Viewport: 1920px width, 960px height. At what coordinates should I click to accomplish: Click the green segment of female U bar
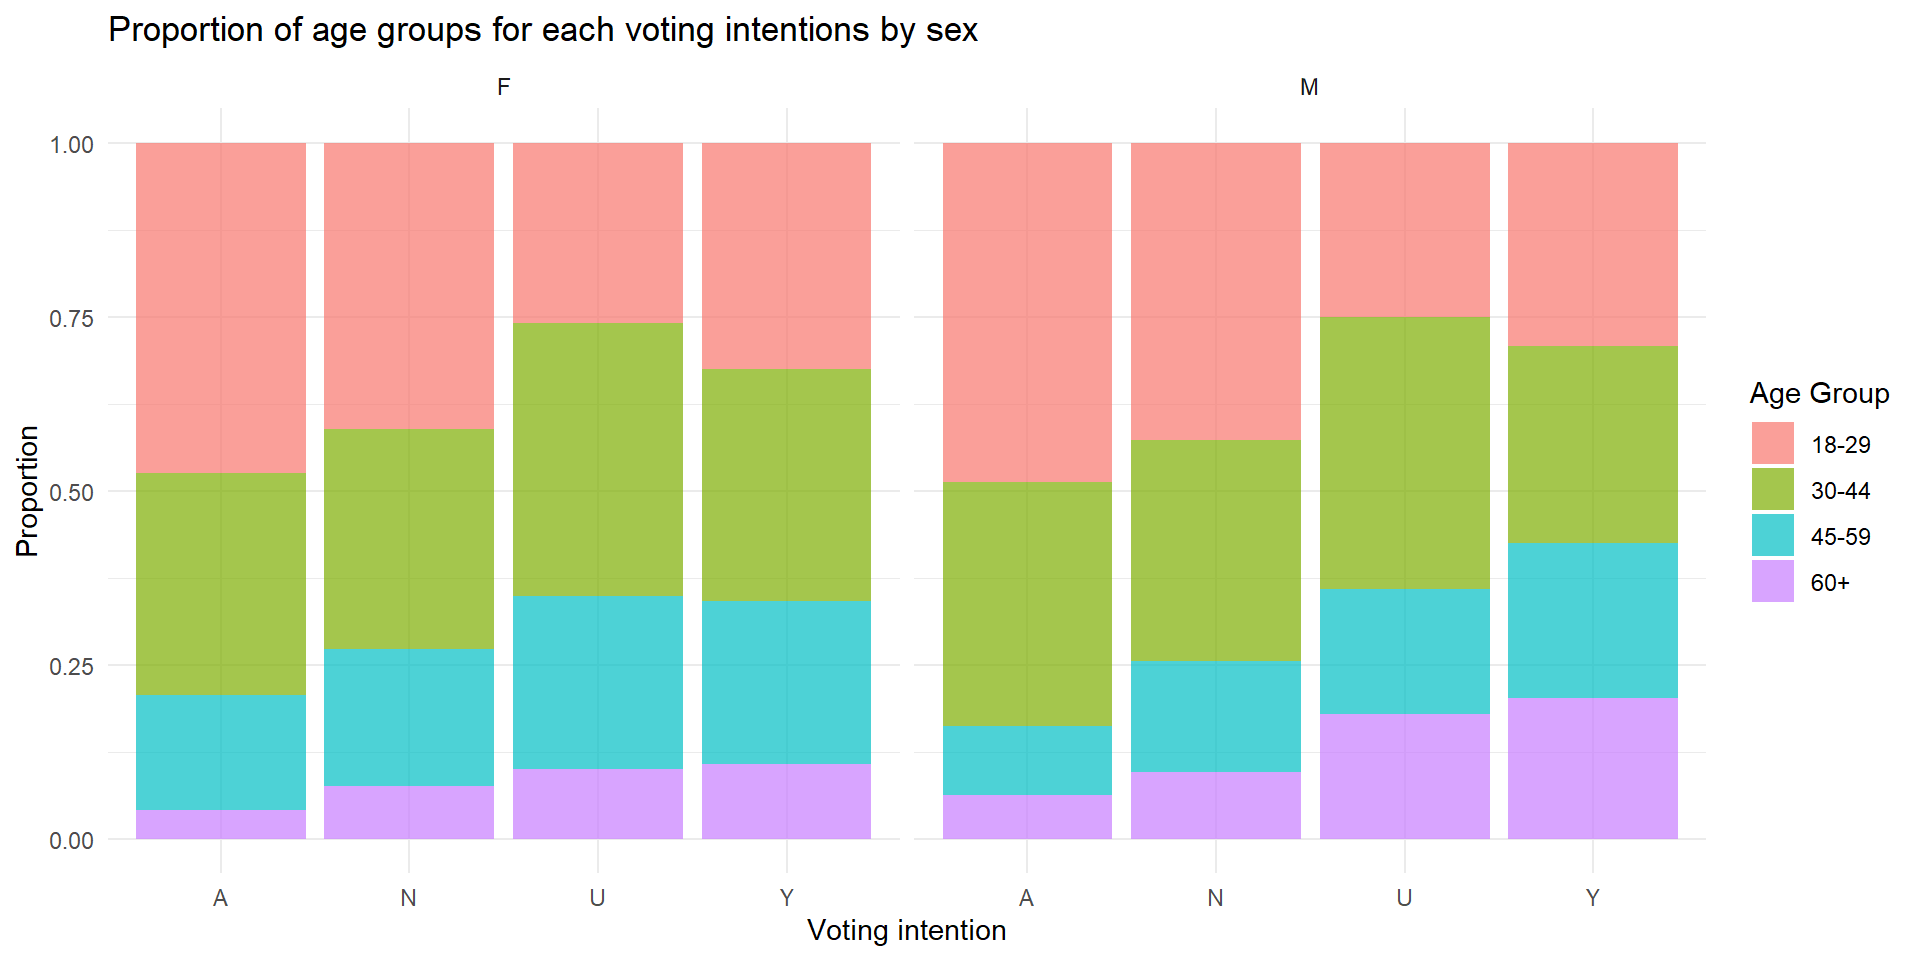pyautogui.click(x=598, y=459)
